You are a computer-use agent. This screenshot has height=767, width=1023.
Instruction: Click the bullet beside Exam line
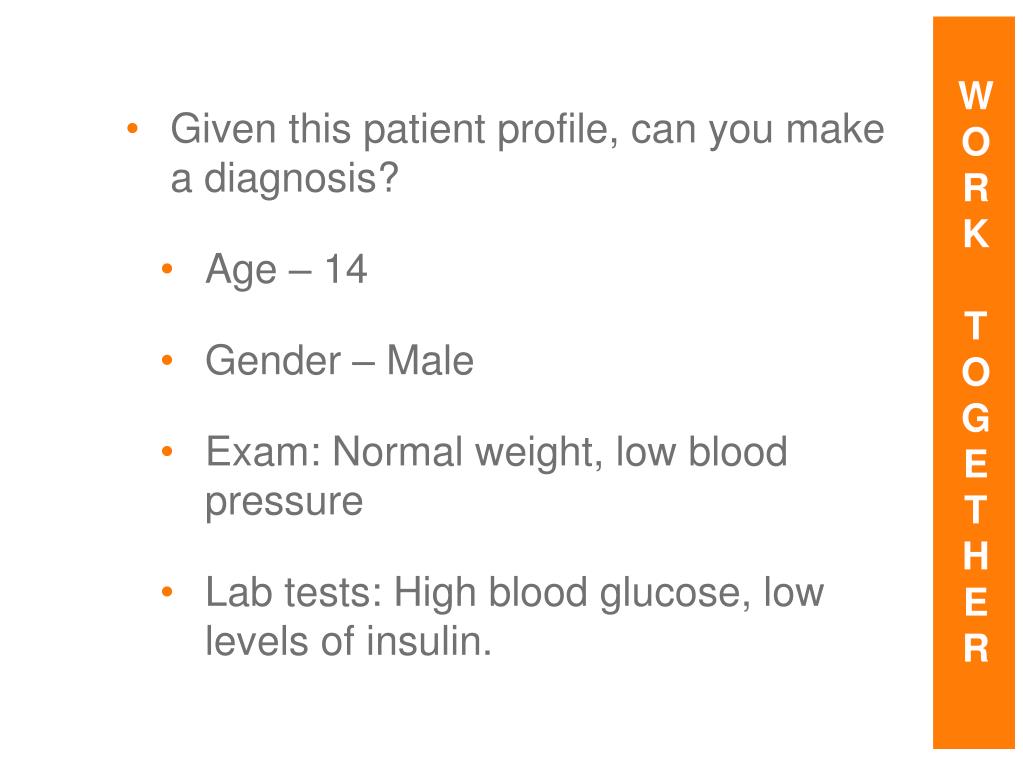167,451
